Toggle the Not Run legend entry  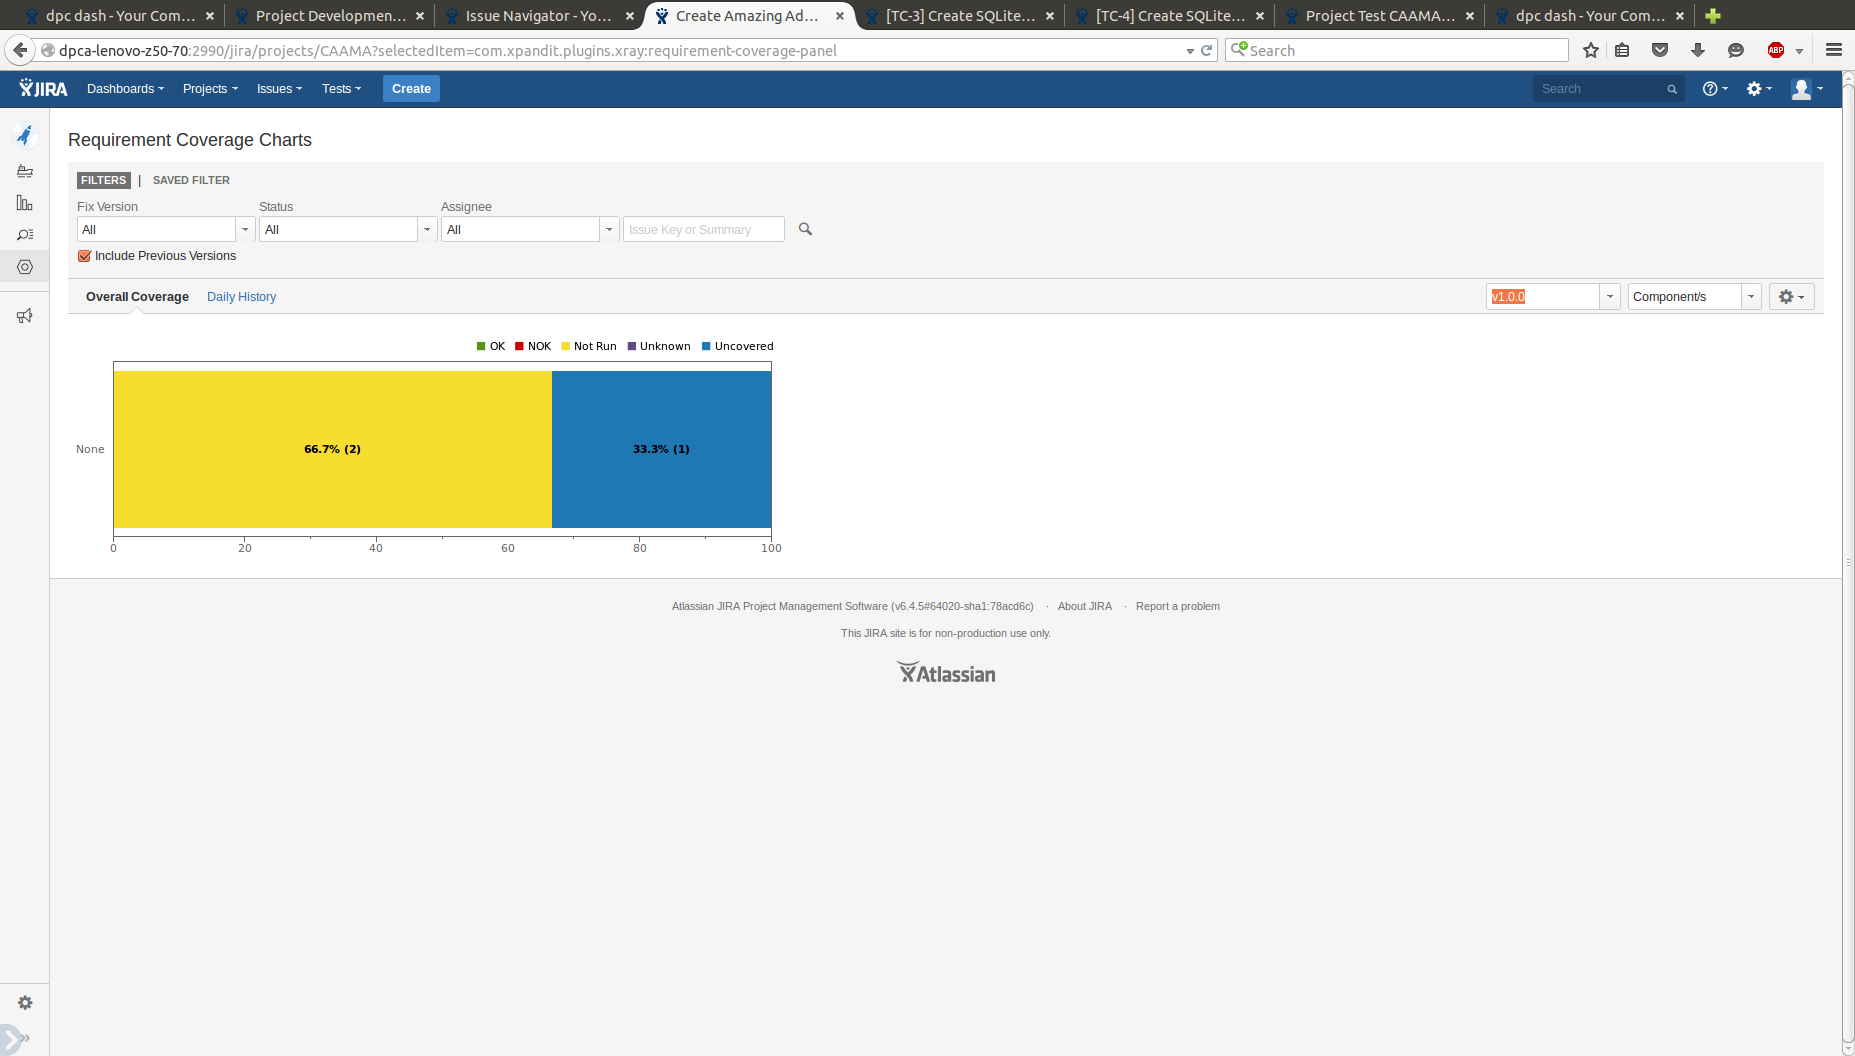click(x=588, y=346)
